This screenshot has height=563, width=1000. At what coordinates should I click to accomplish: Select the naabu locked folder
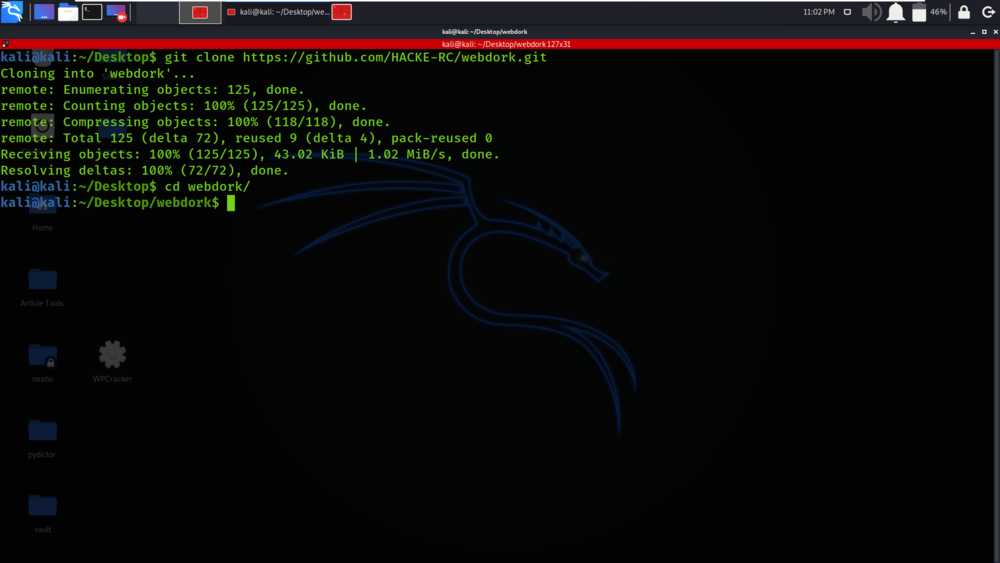(43, 362)
